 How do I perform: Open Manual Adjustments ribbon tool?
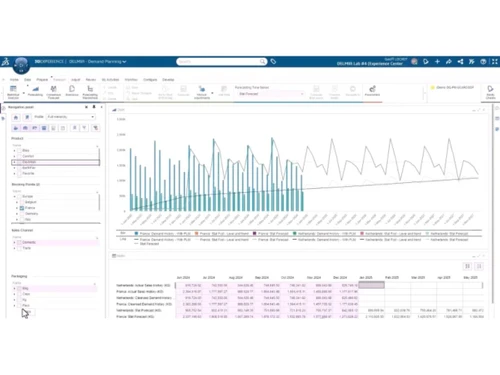(x=202, y=92)
